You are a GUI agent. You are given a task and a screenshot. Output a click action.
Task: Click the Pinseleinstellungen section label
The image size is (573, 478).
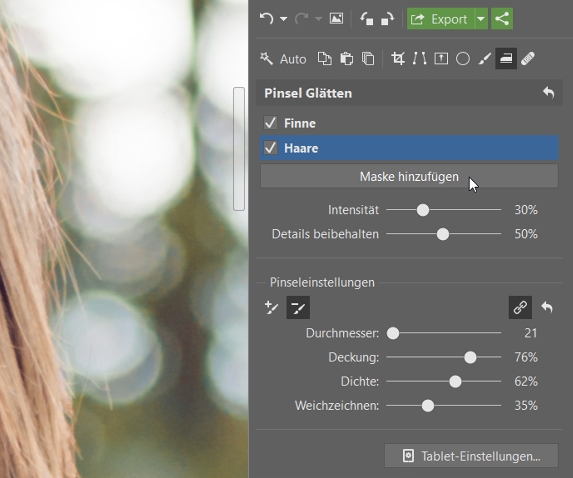[x=322, y=282]
